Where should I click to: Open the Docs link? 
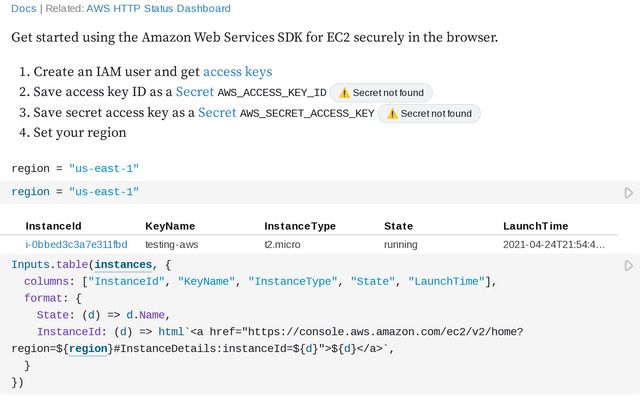(x=23, y=9)
